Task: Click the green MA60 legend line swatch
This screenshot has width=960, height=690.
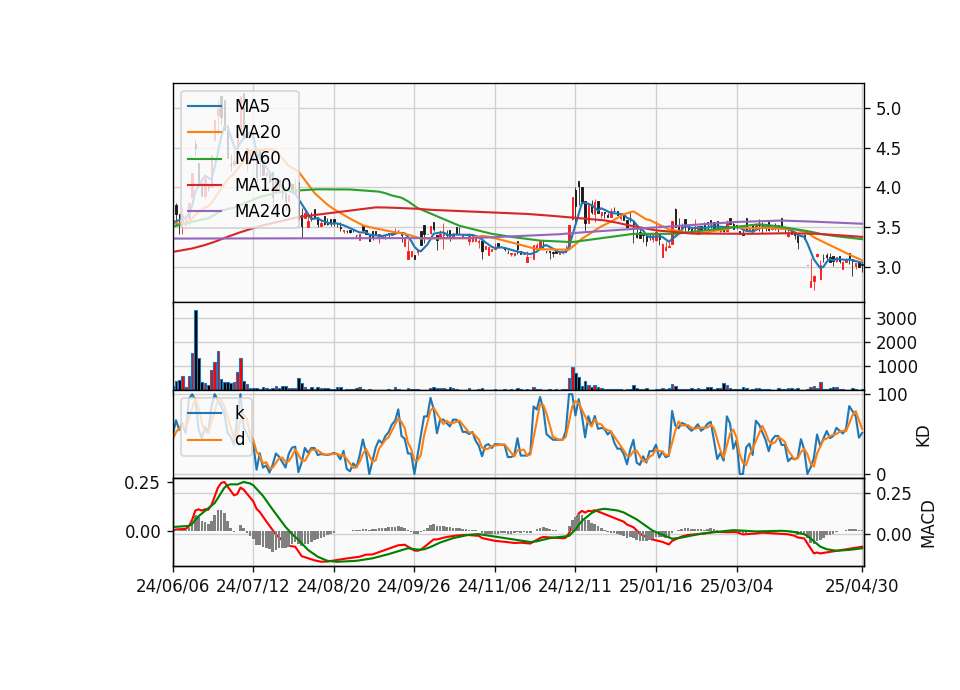Action: pos(205,159)
